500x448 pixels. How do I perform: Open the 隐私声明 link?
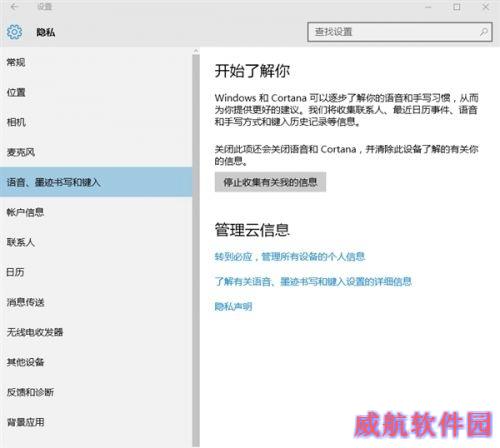(x=233, y=306)
